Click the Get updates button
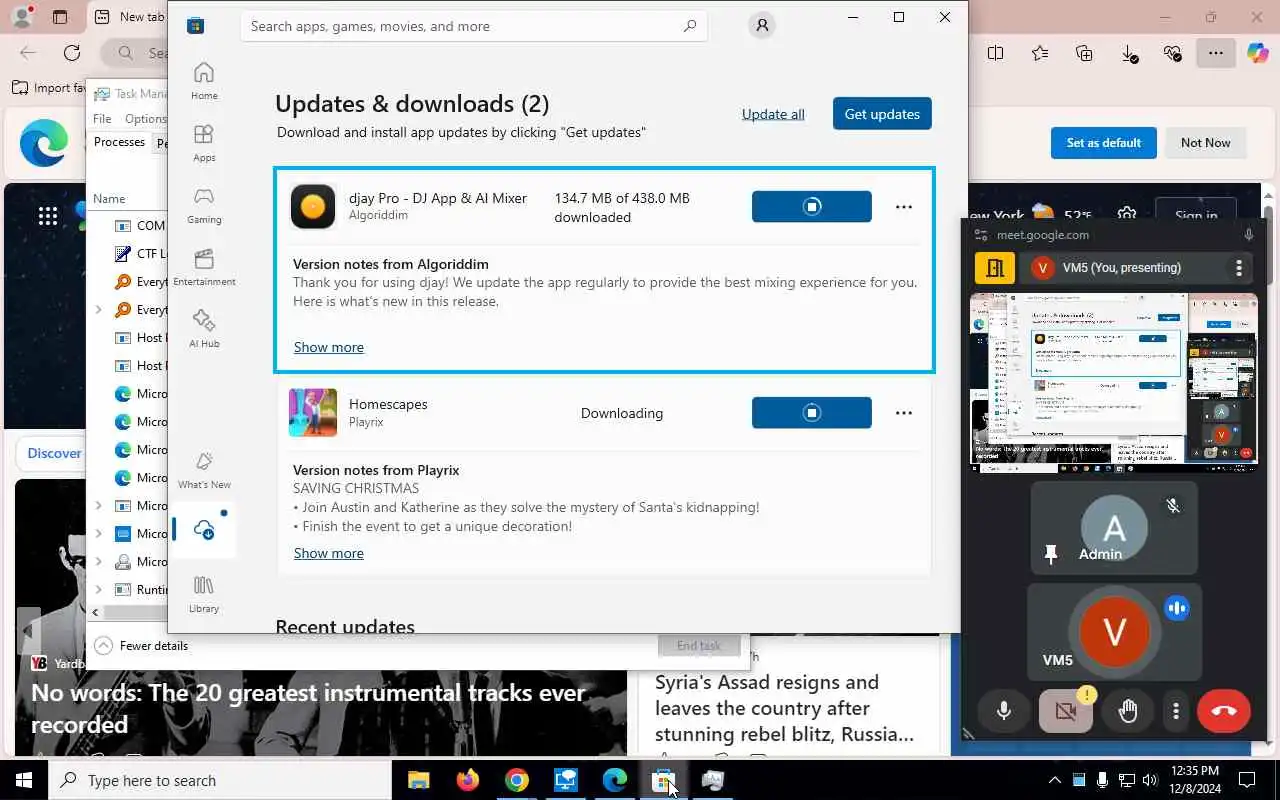This screenshot has height=800, width=1280. pyautogui.click(x=882, y=114)
